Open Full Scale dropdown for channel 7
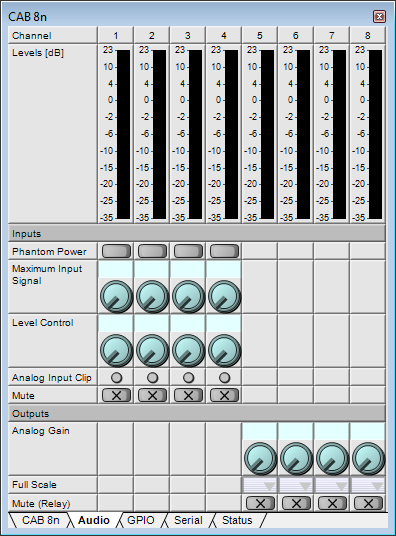The height and width of the screenshot is (536, 396). [332, 485]
